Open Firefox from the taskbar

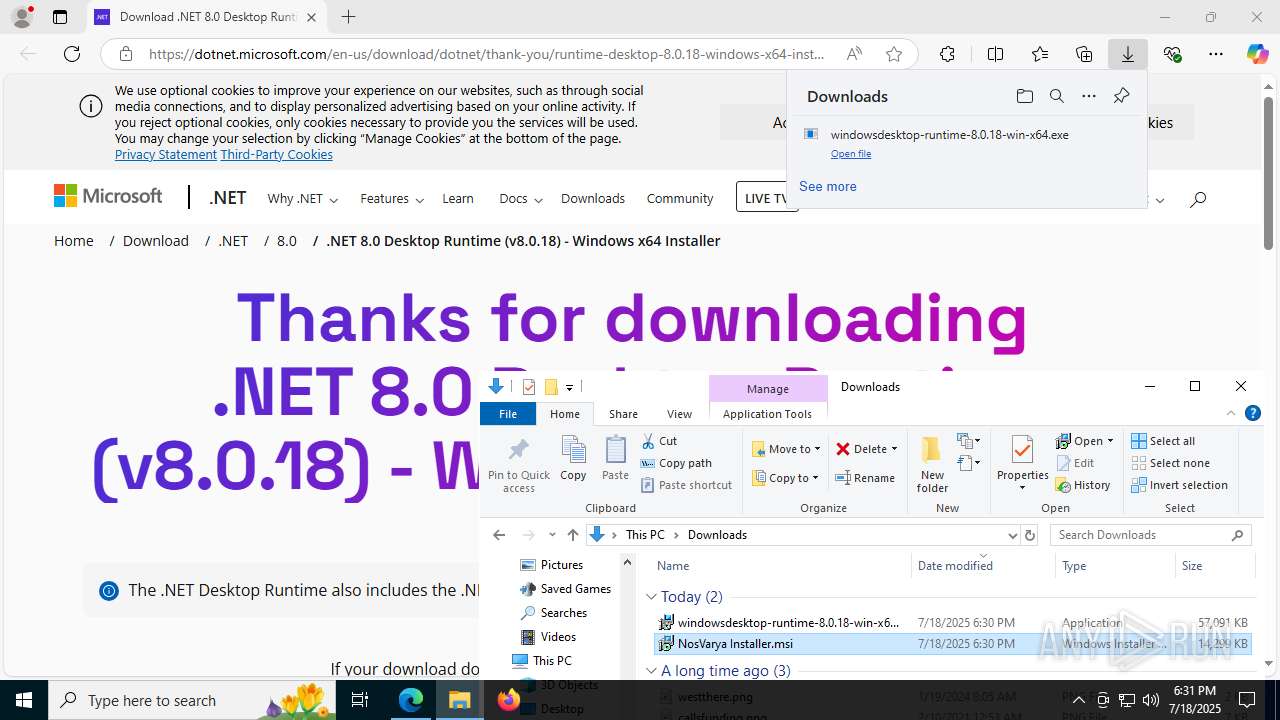508,700
